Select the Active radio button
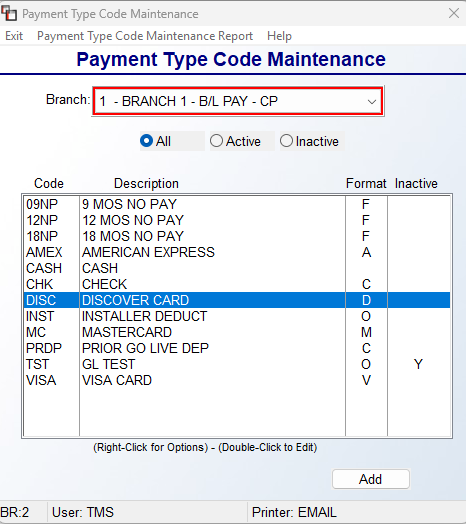466x524 pixels. click(235, 141)
